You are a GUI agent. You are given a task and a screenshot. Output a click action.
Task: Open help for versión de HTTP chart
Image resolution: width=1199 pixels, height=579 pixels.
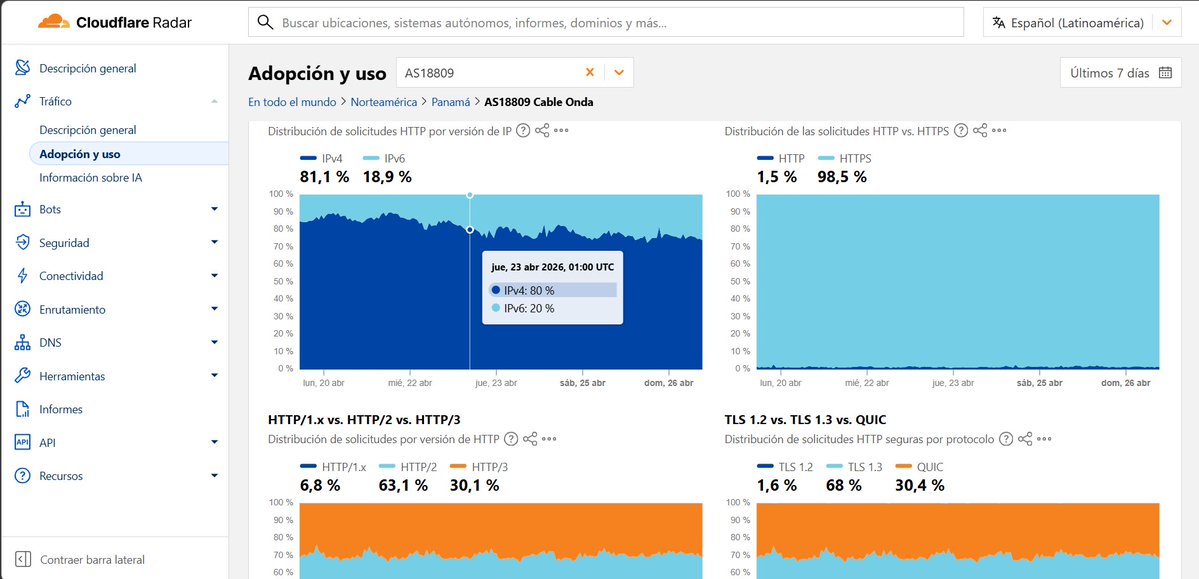pyautogui.click(x=511, y=439)
